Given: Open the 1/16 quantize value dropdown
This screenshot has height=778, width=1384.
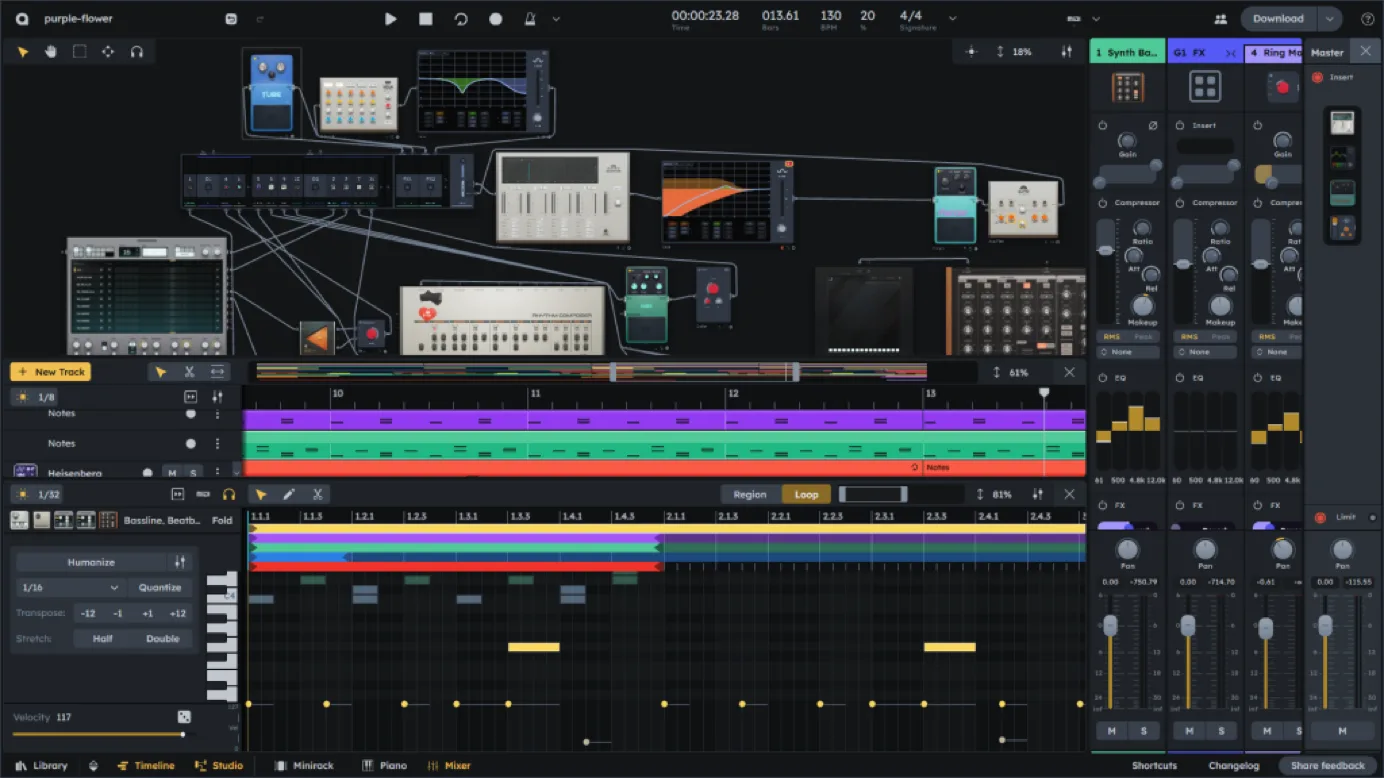Looking at the screenshot, I should click(70, 588).
